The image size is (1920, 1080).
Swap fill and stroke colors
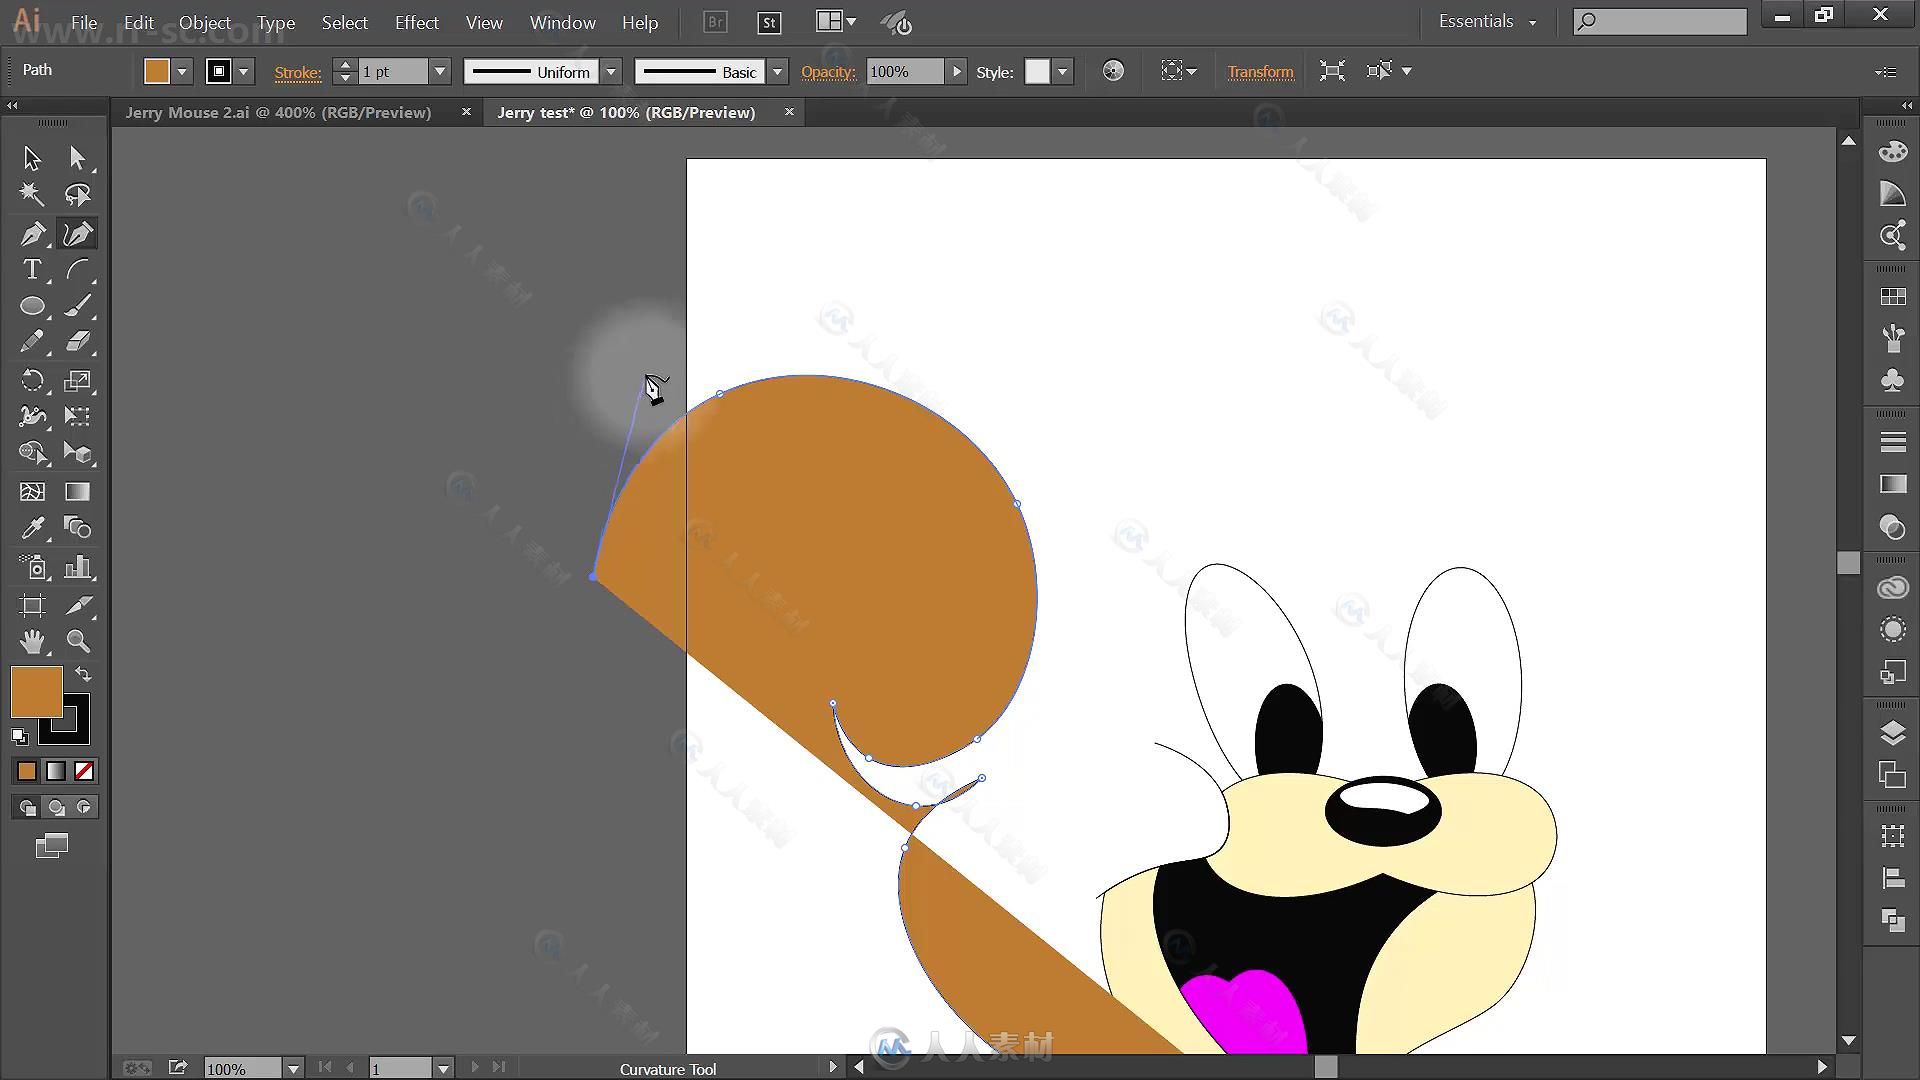tap(84, 675)
